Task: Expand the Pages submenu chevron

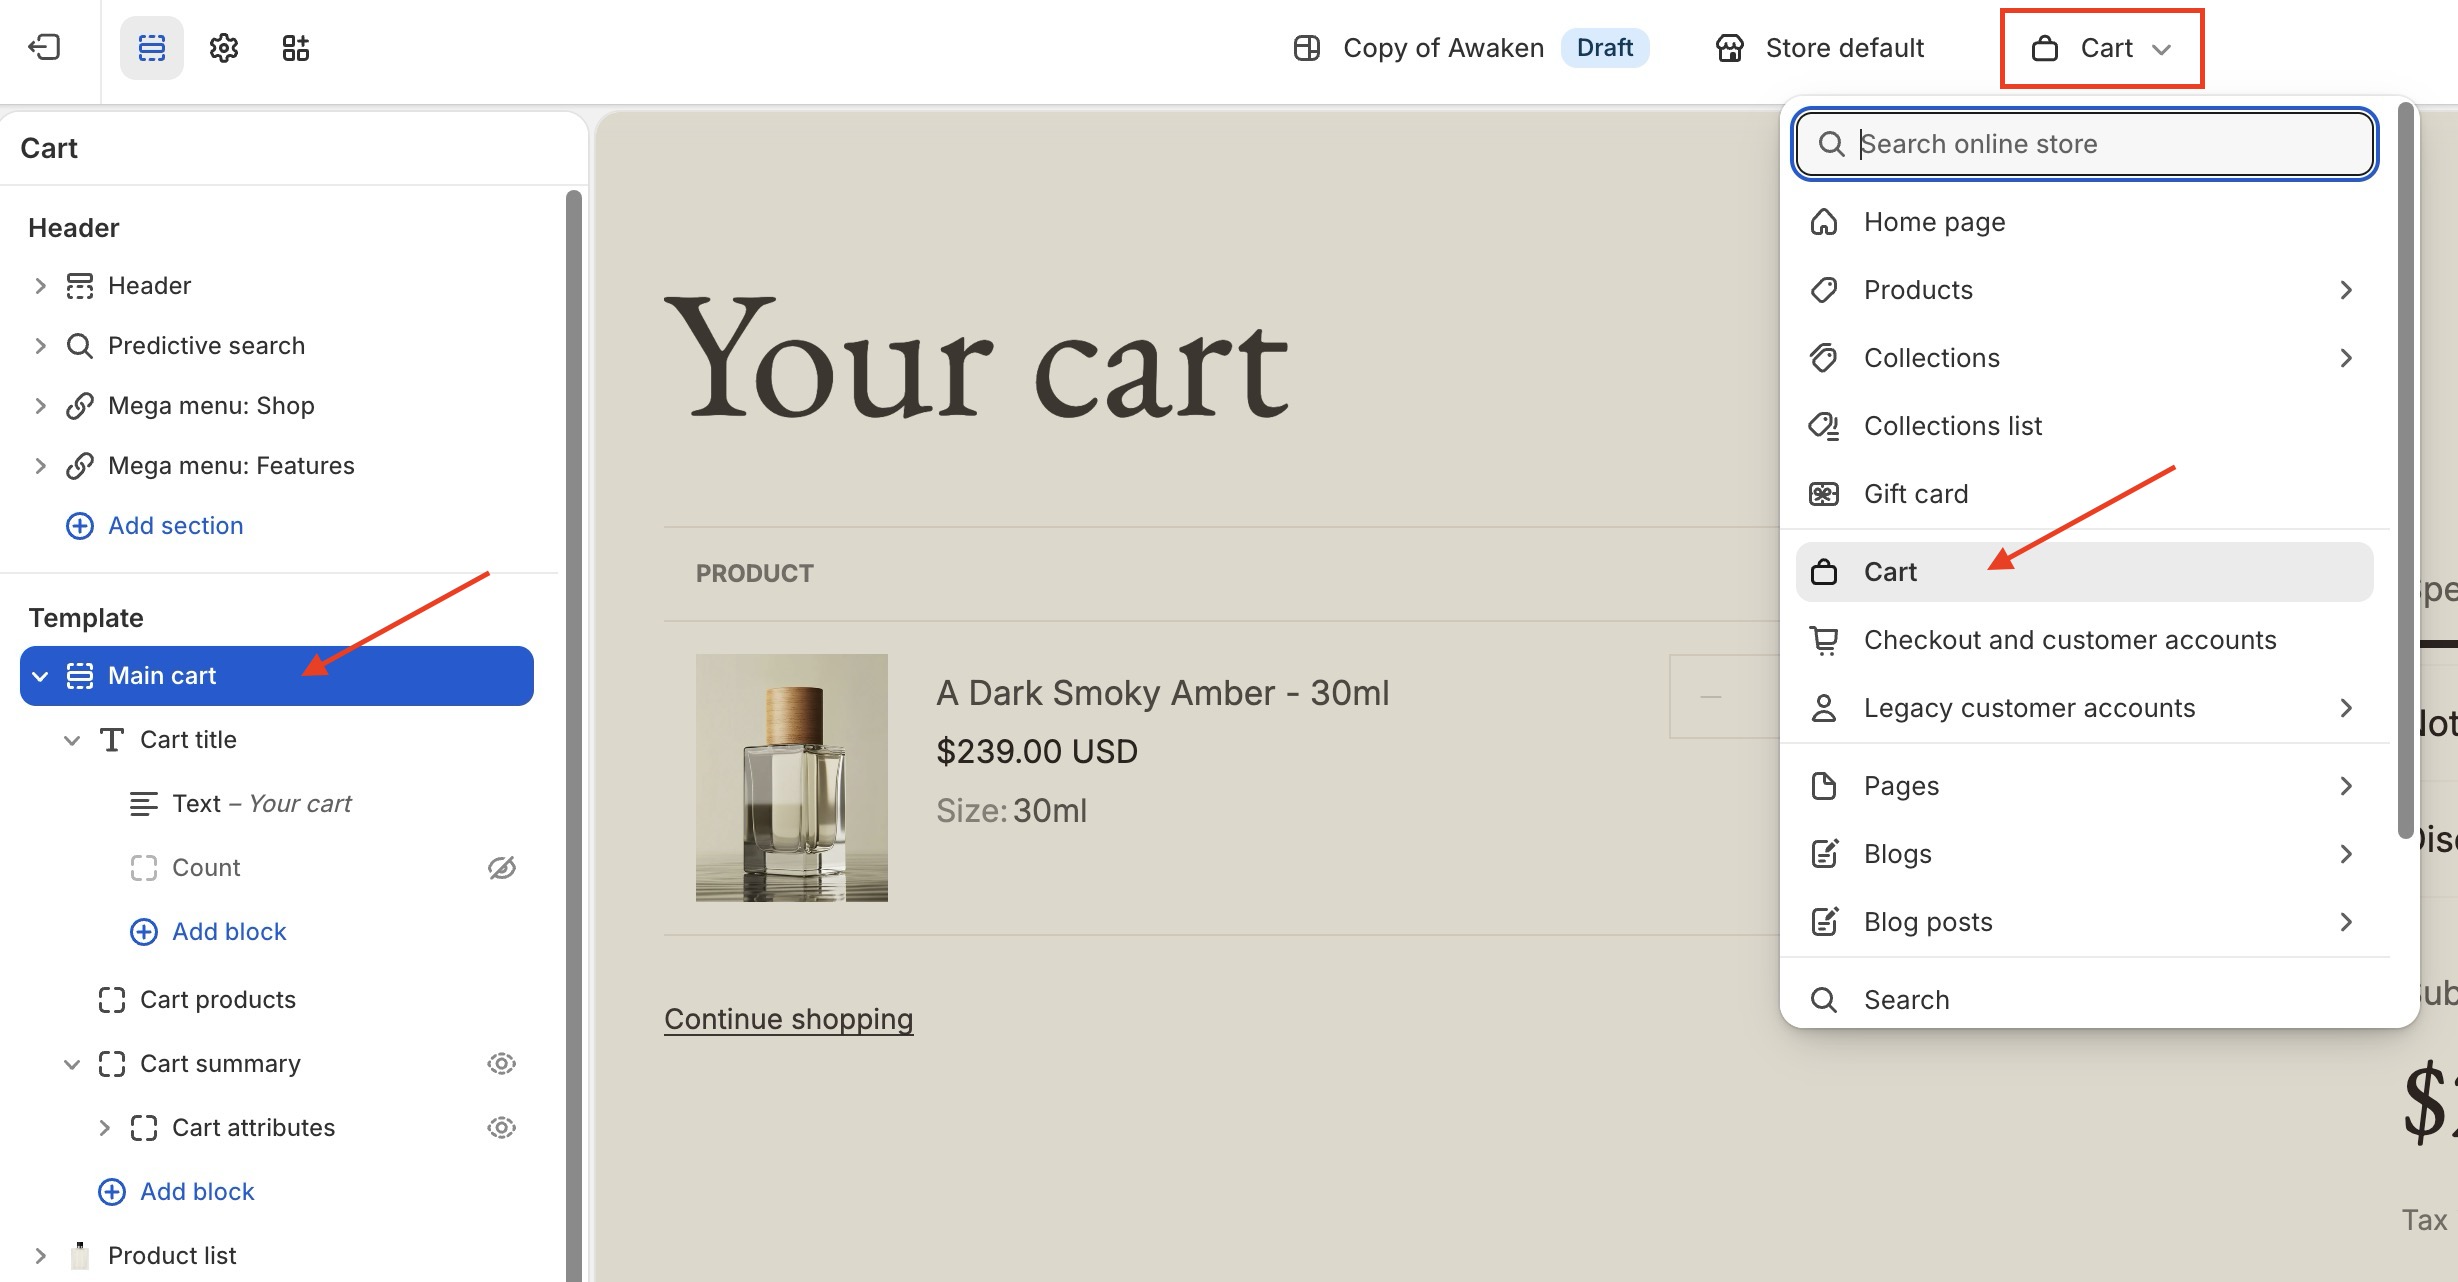Action: pos(2346,786)
